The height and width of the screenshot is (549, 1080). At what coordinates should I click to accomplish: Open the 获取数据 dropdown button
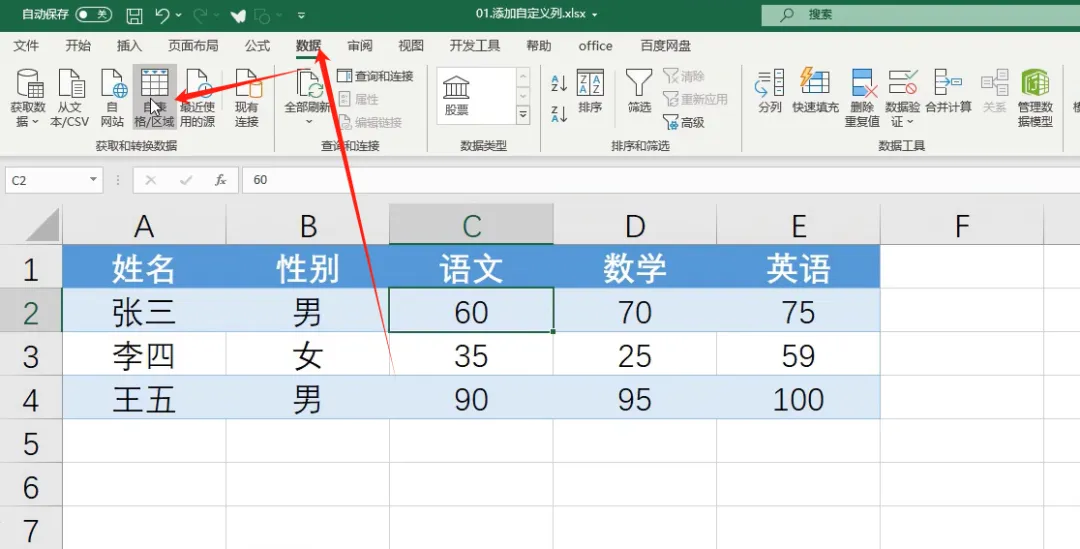pyautogui.click(x=28, y=98)
